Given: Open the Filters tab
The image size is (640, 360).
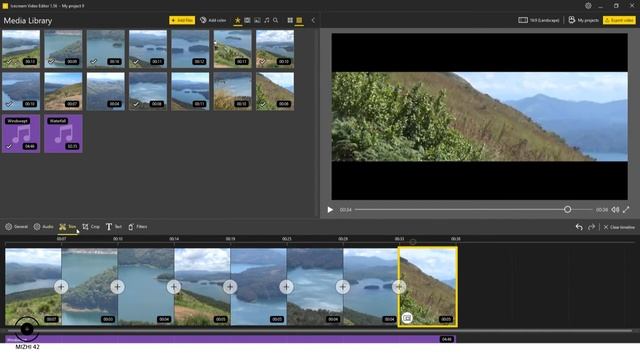Looking at the screenshot, I should (138, 227).
